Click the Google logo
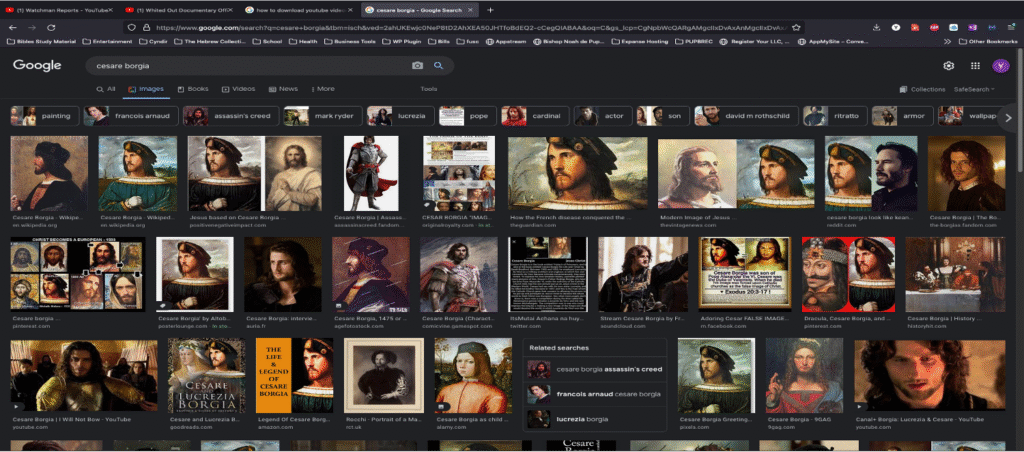The width and height of the screenshot is (1024, 452). tap(37, 66)
